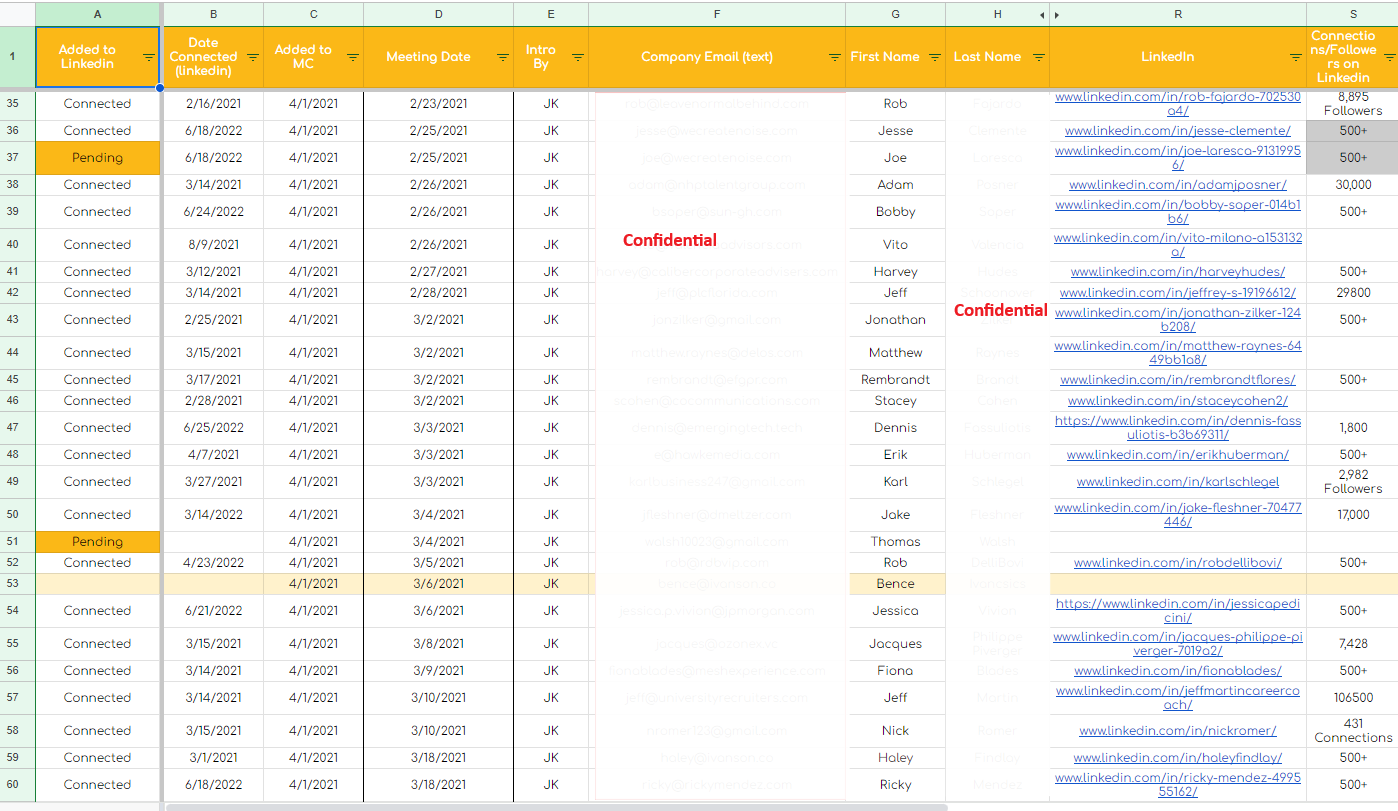Open filter menu for First Name column
The image size is (1398, 811).
tap(935, 57)
